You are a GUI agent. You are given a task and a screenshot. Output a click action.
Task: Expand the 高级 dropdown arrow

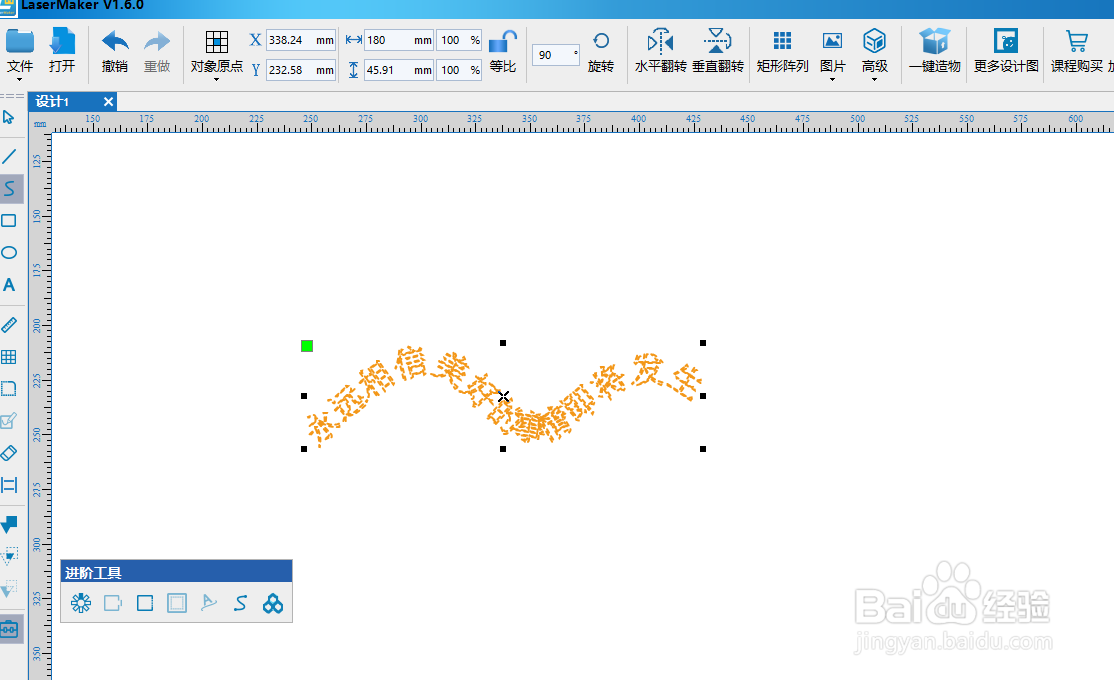point(875,80)
